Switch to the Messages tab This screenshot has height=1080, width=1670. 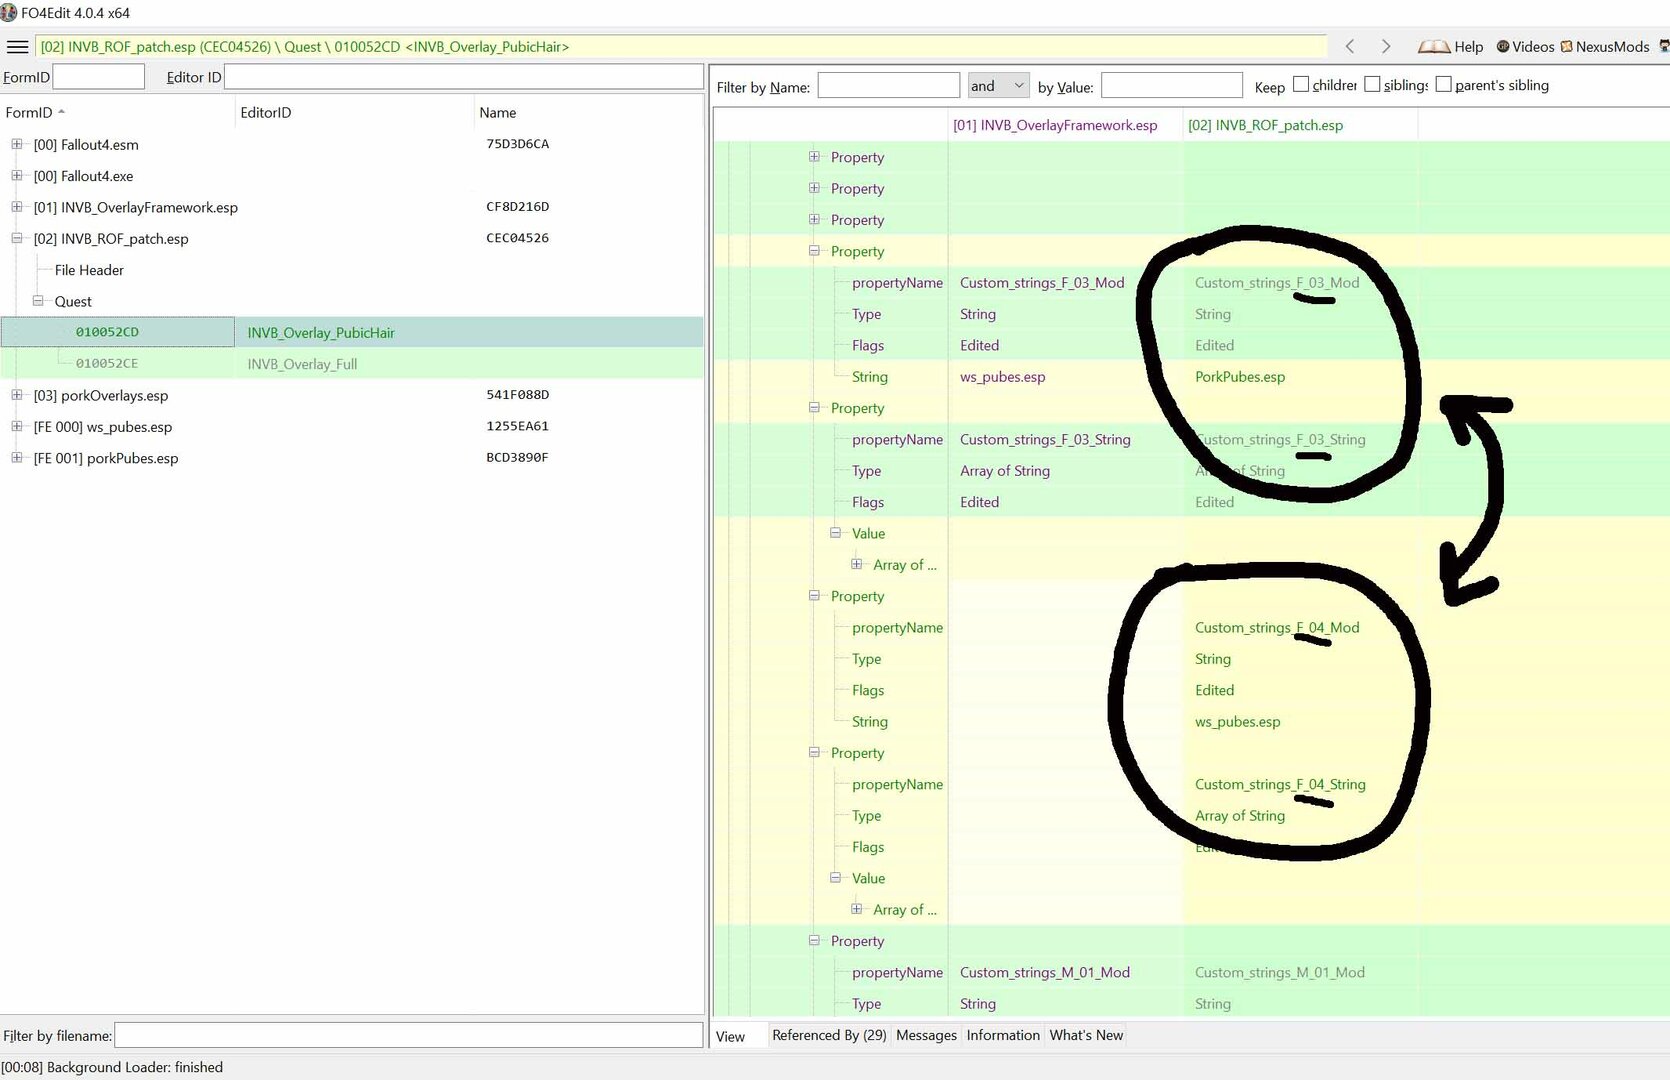point(926,1035)
